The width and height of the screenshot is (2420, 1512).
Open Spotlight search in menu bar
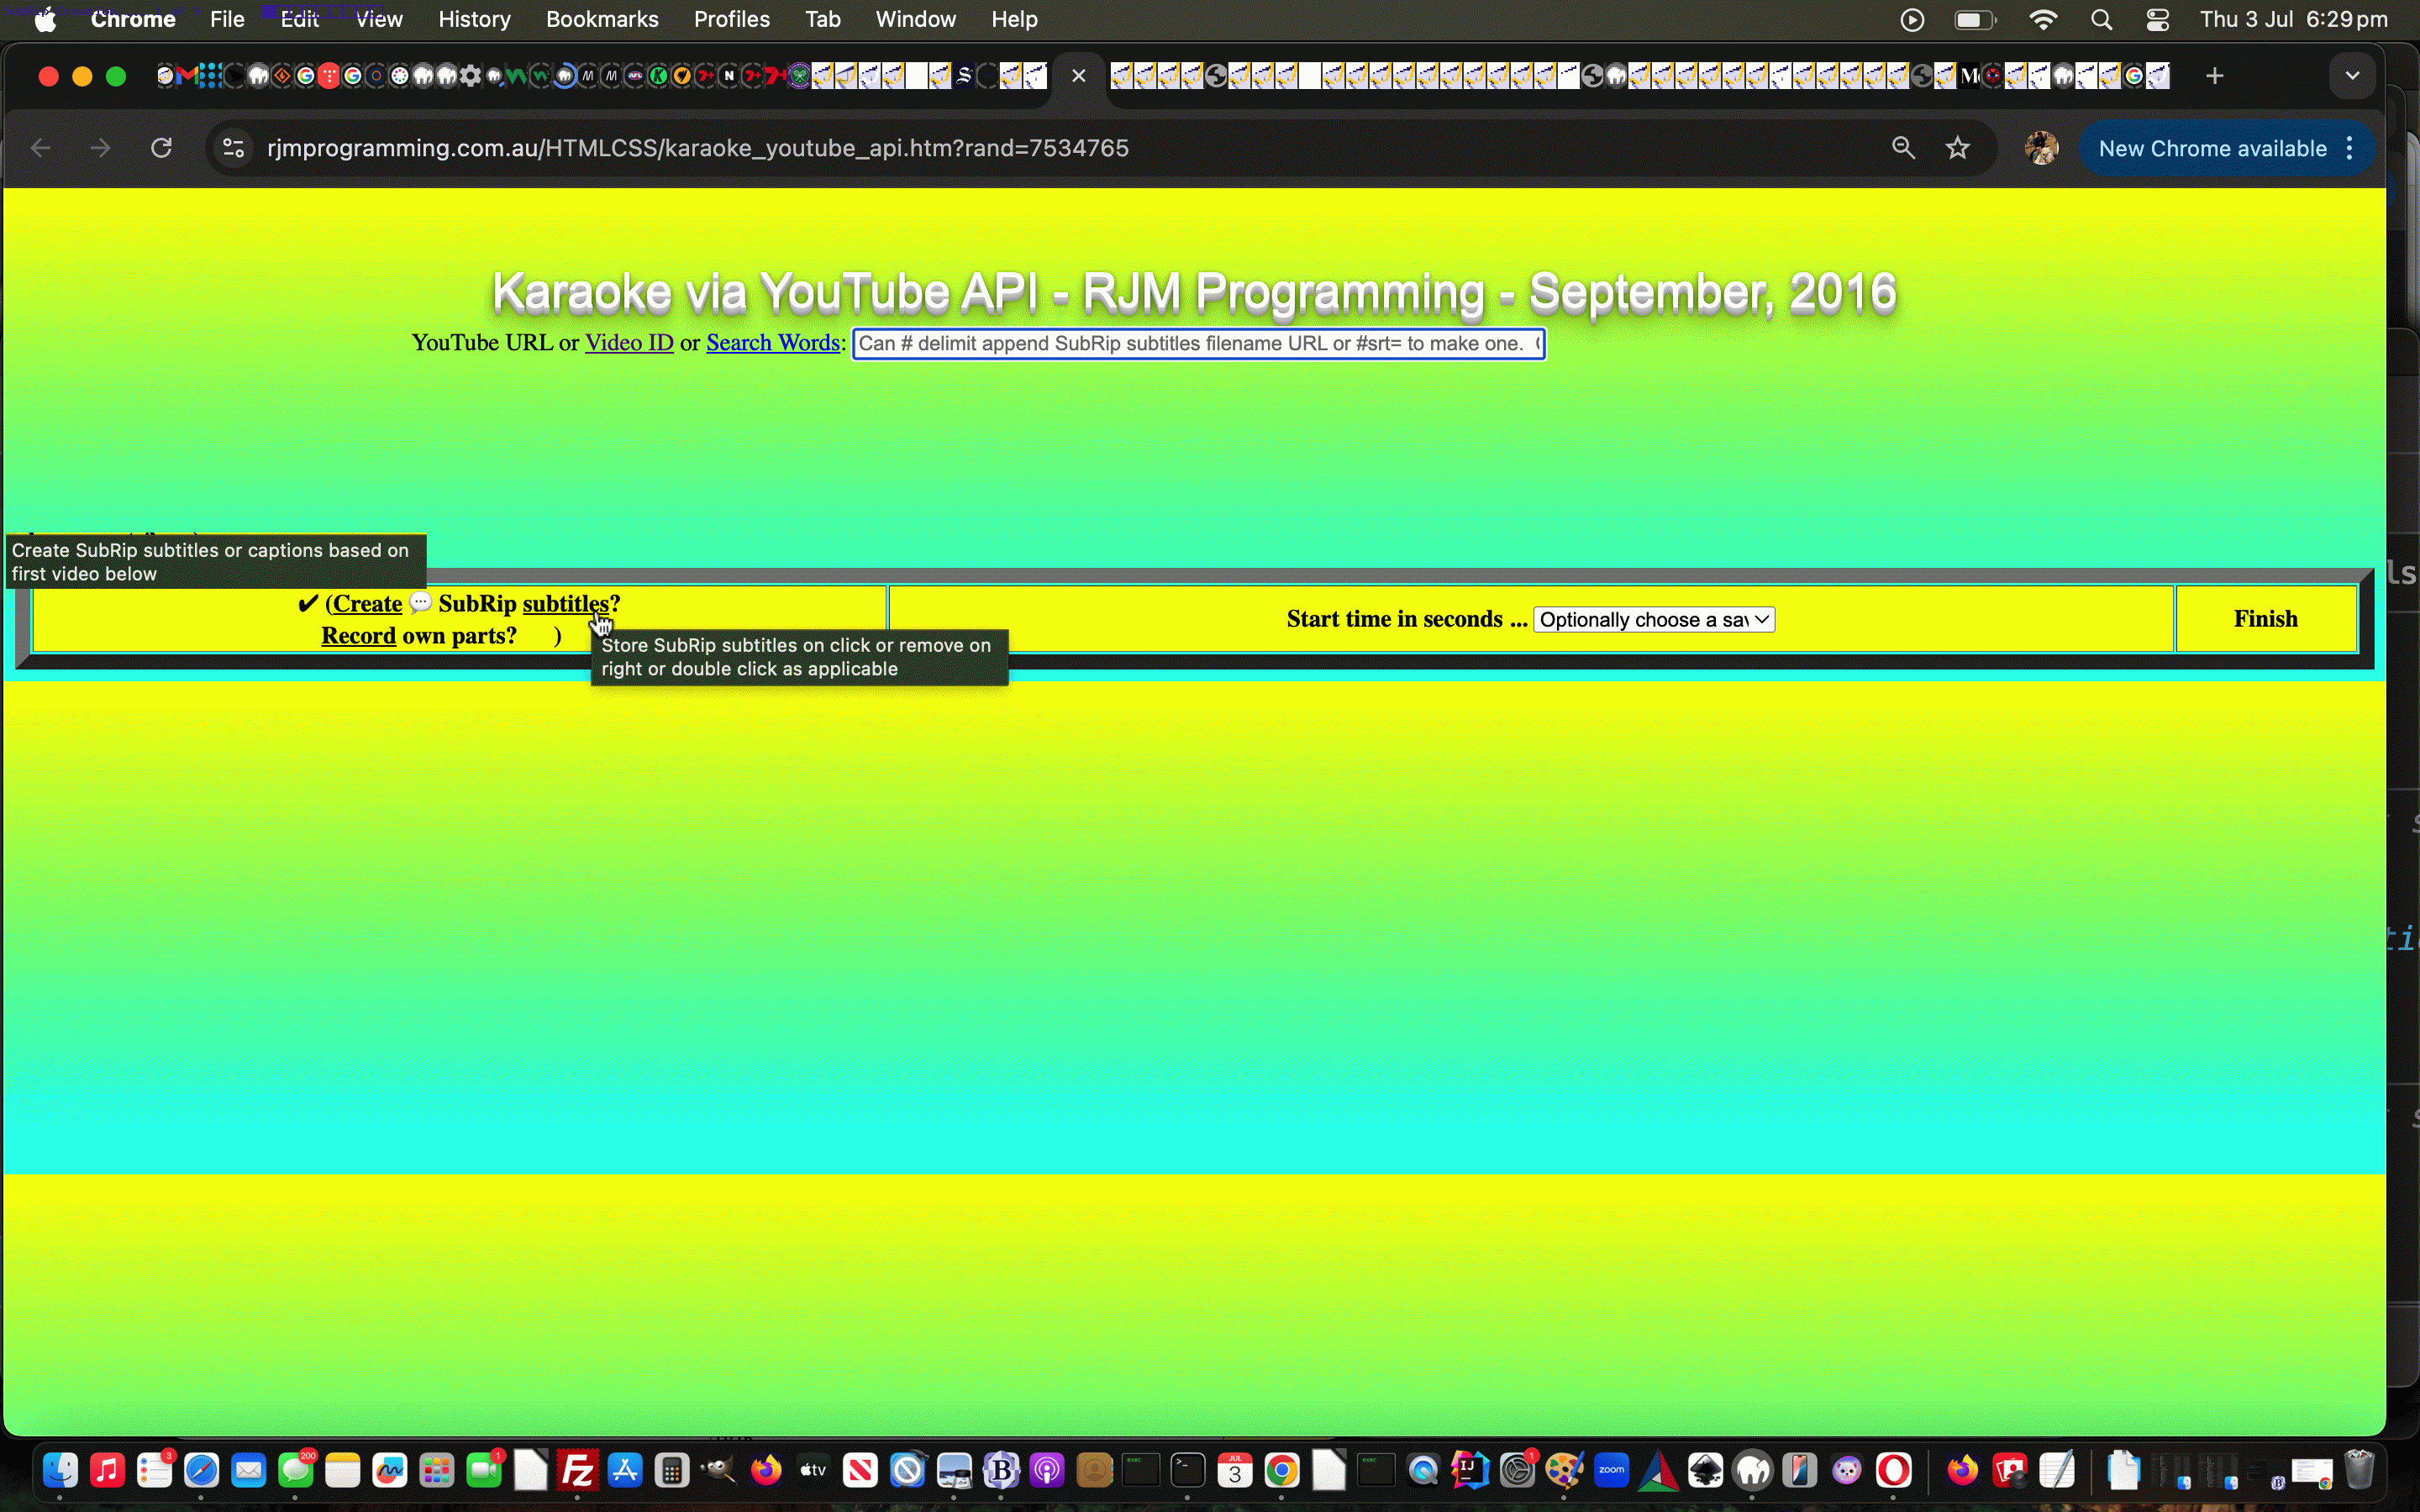[2101, 19]
